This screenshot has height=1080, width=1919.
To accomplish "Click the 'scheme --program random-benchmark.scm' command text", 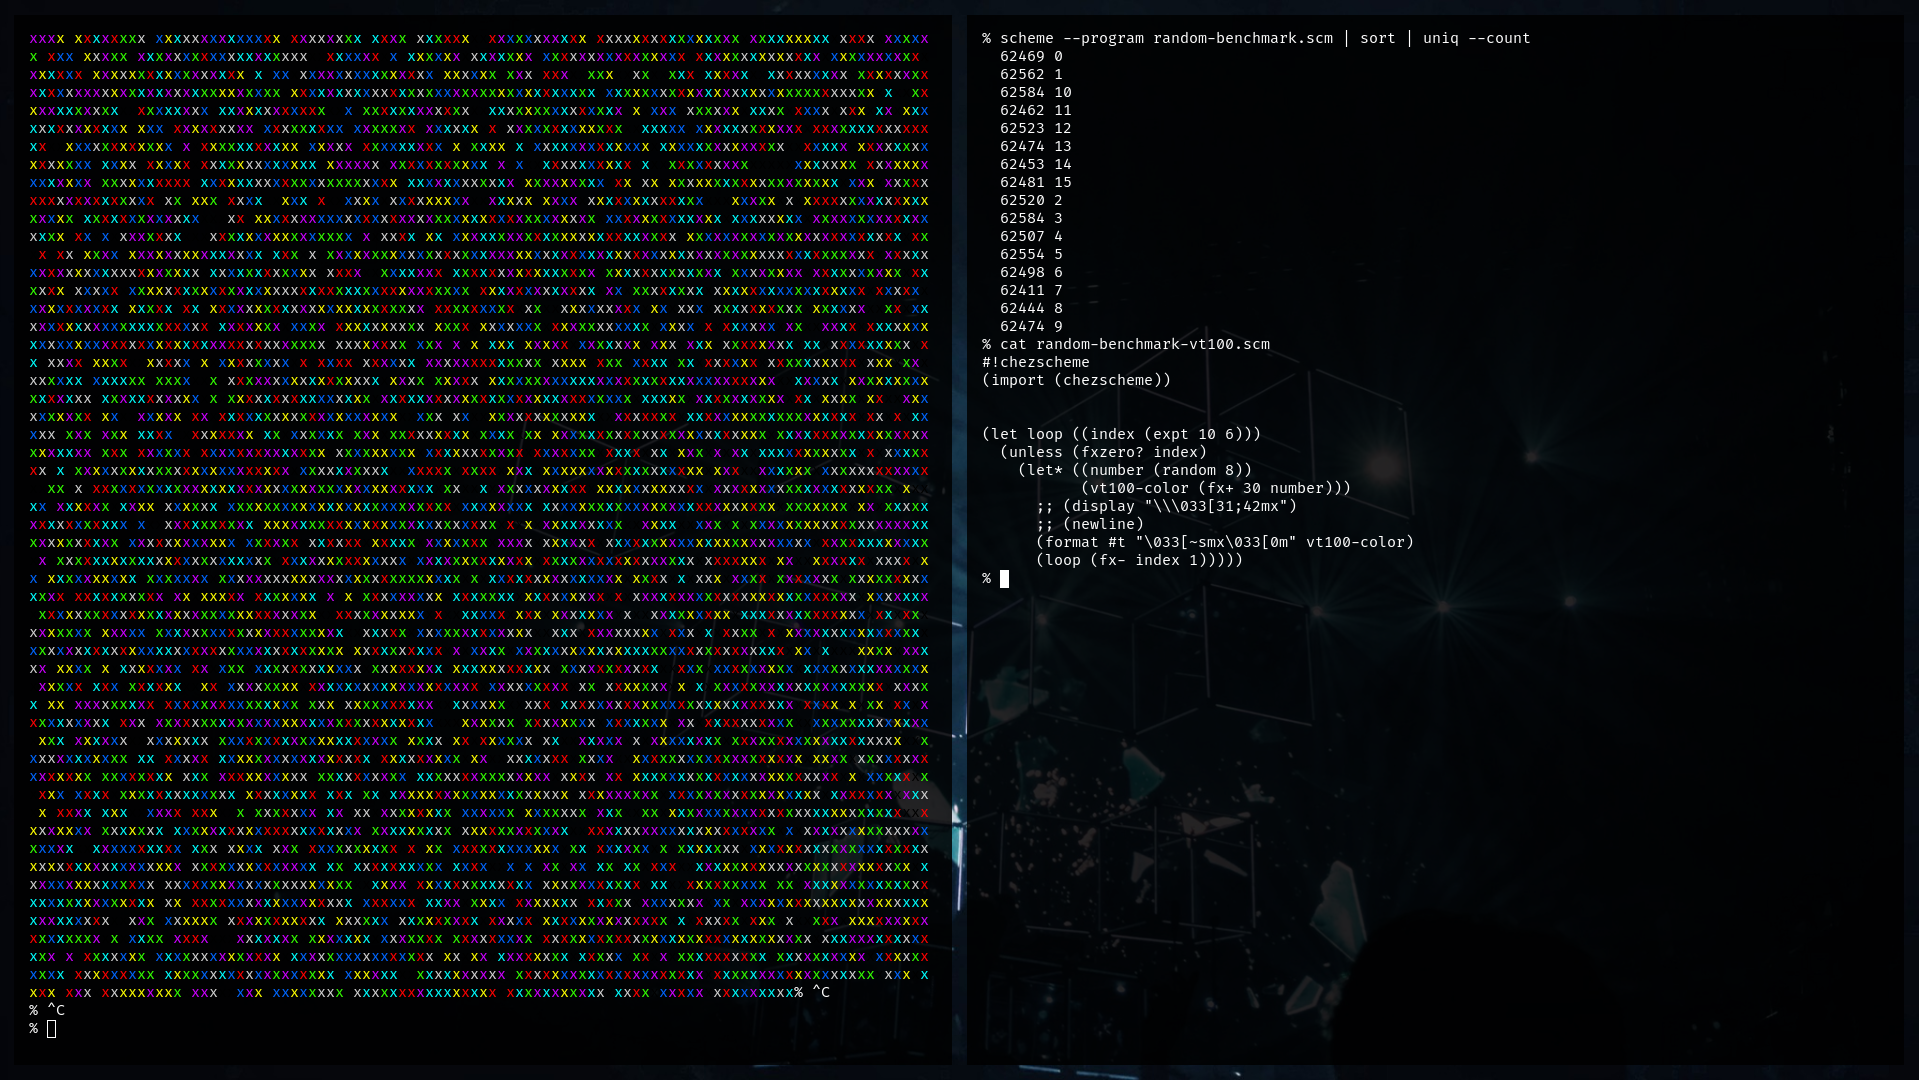I will point(1166,38).
